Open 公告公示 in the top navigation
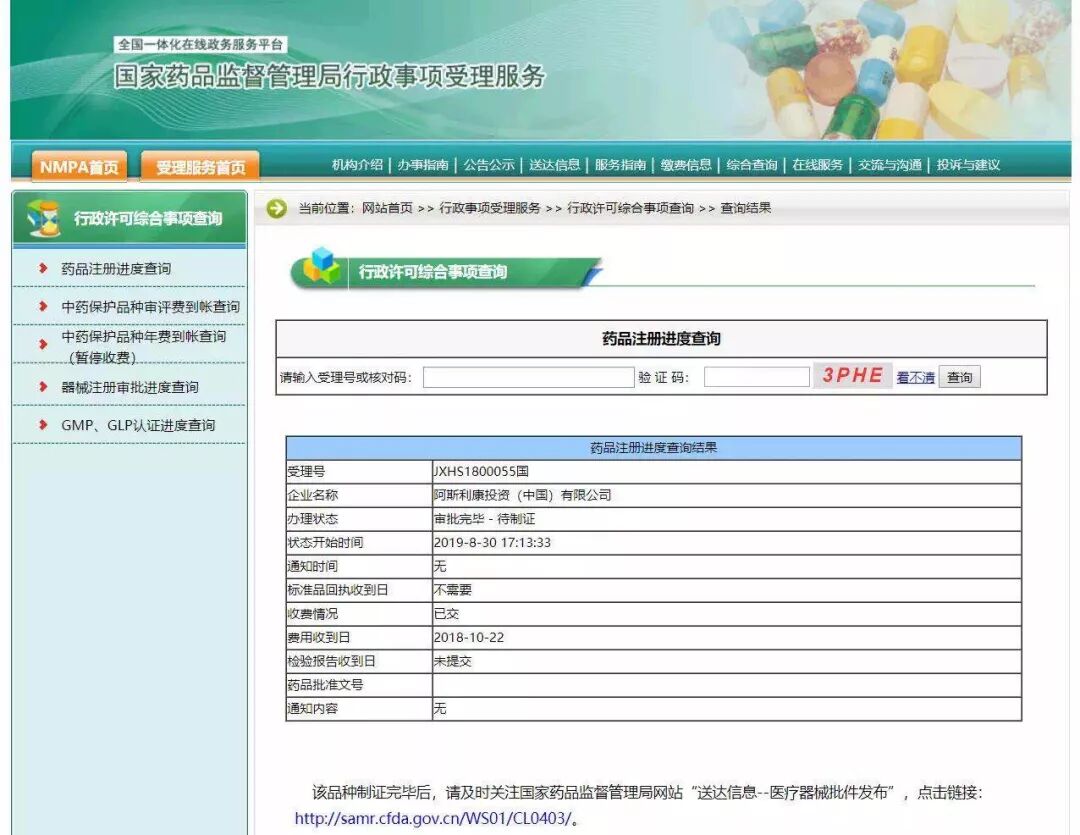 click(x=489, y=165)
